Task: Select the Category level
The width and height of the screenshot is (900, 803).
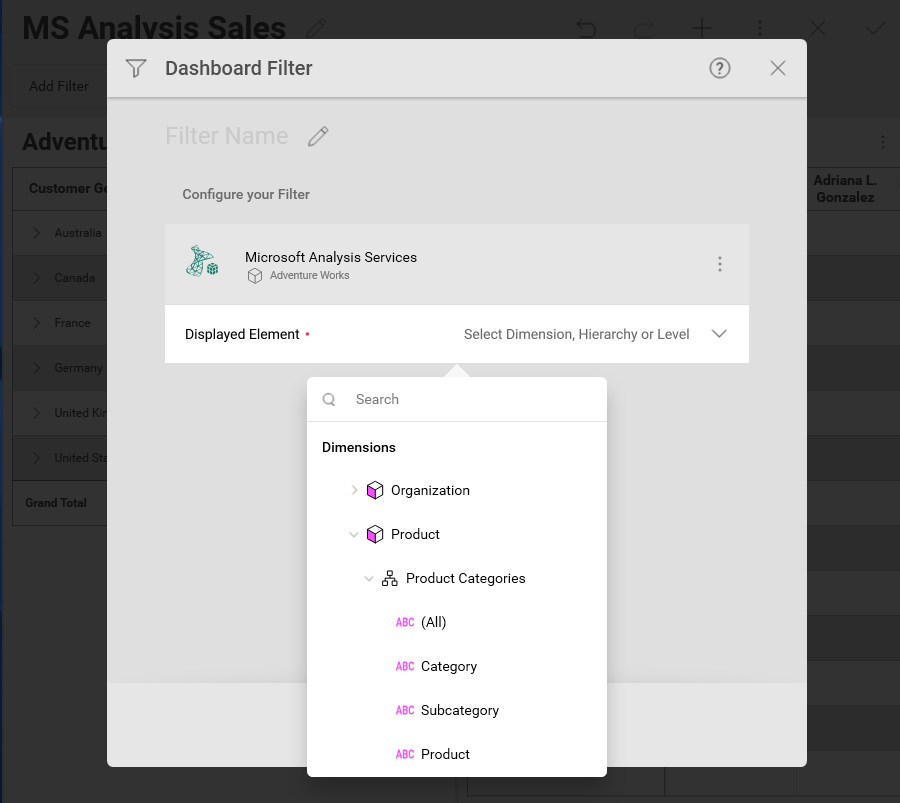Action: tap(448, 666)
